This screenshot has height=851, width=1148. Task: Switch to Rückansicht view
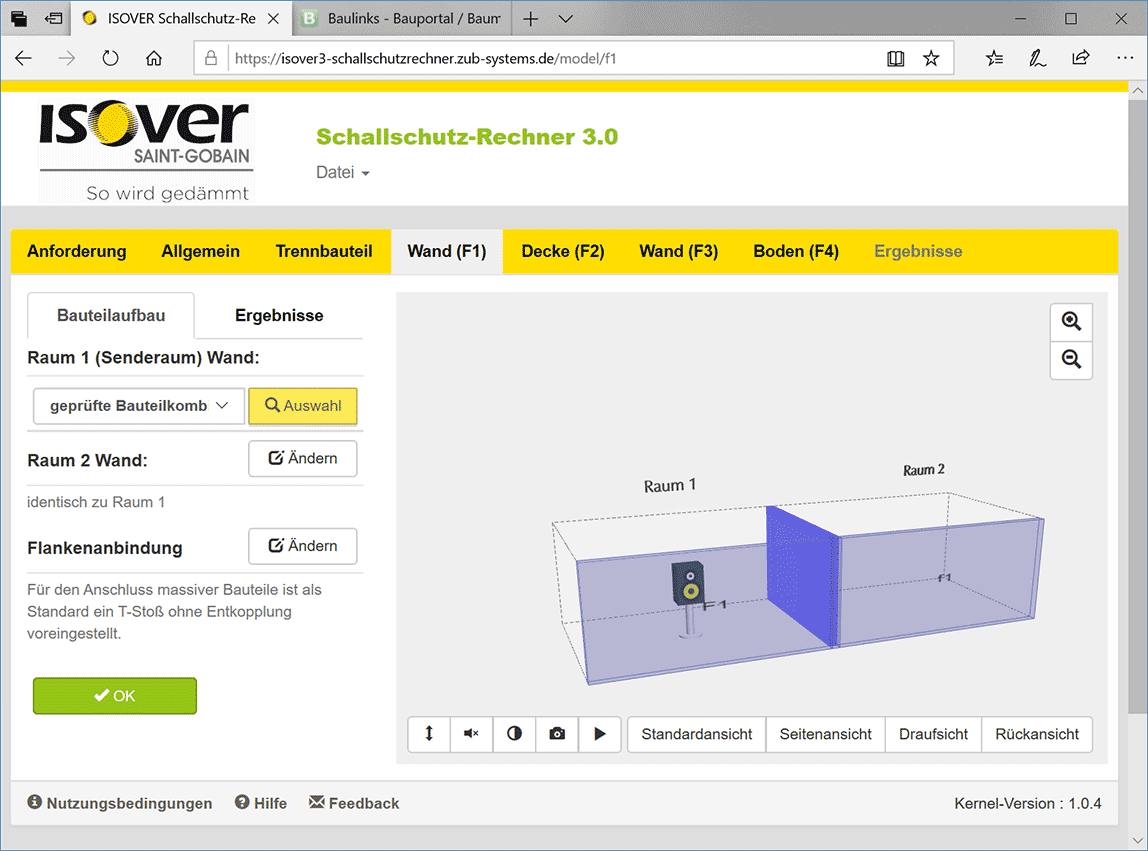click(x=1037, y=734)
